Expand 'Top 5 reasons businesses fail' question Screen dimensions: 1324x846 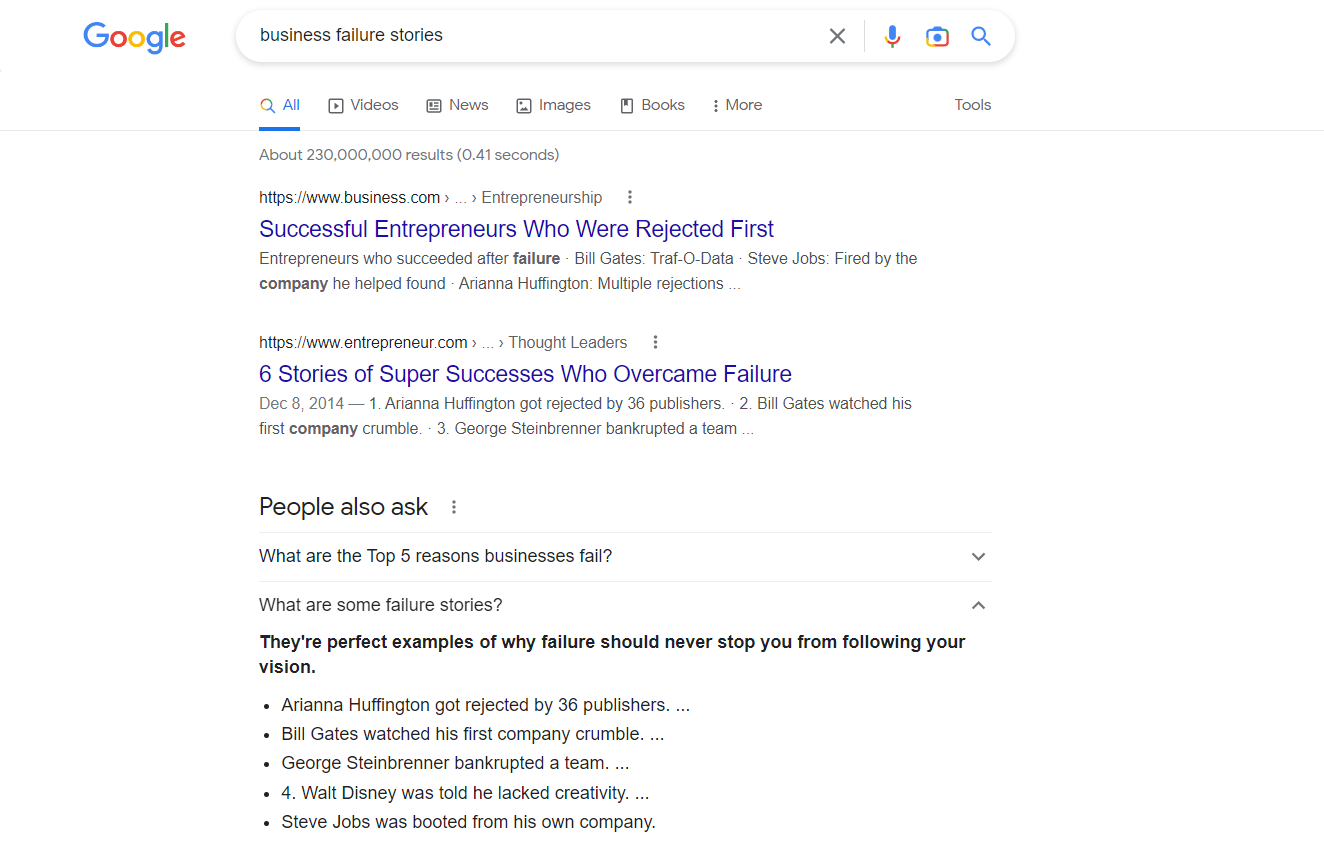(x=625, y=556)
